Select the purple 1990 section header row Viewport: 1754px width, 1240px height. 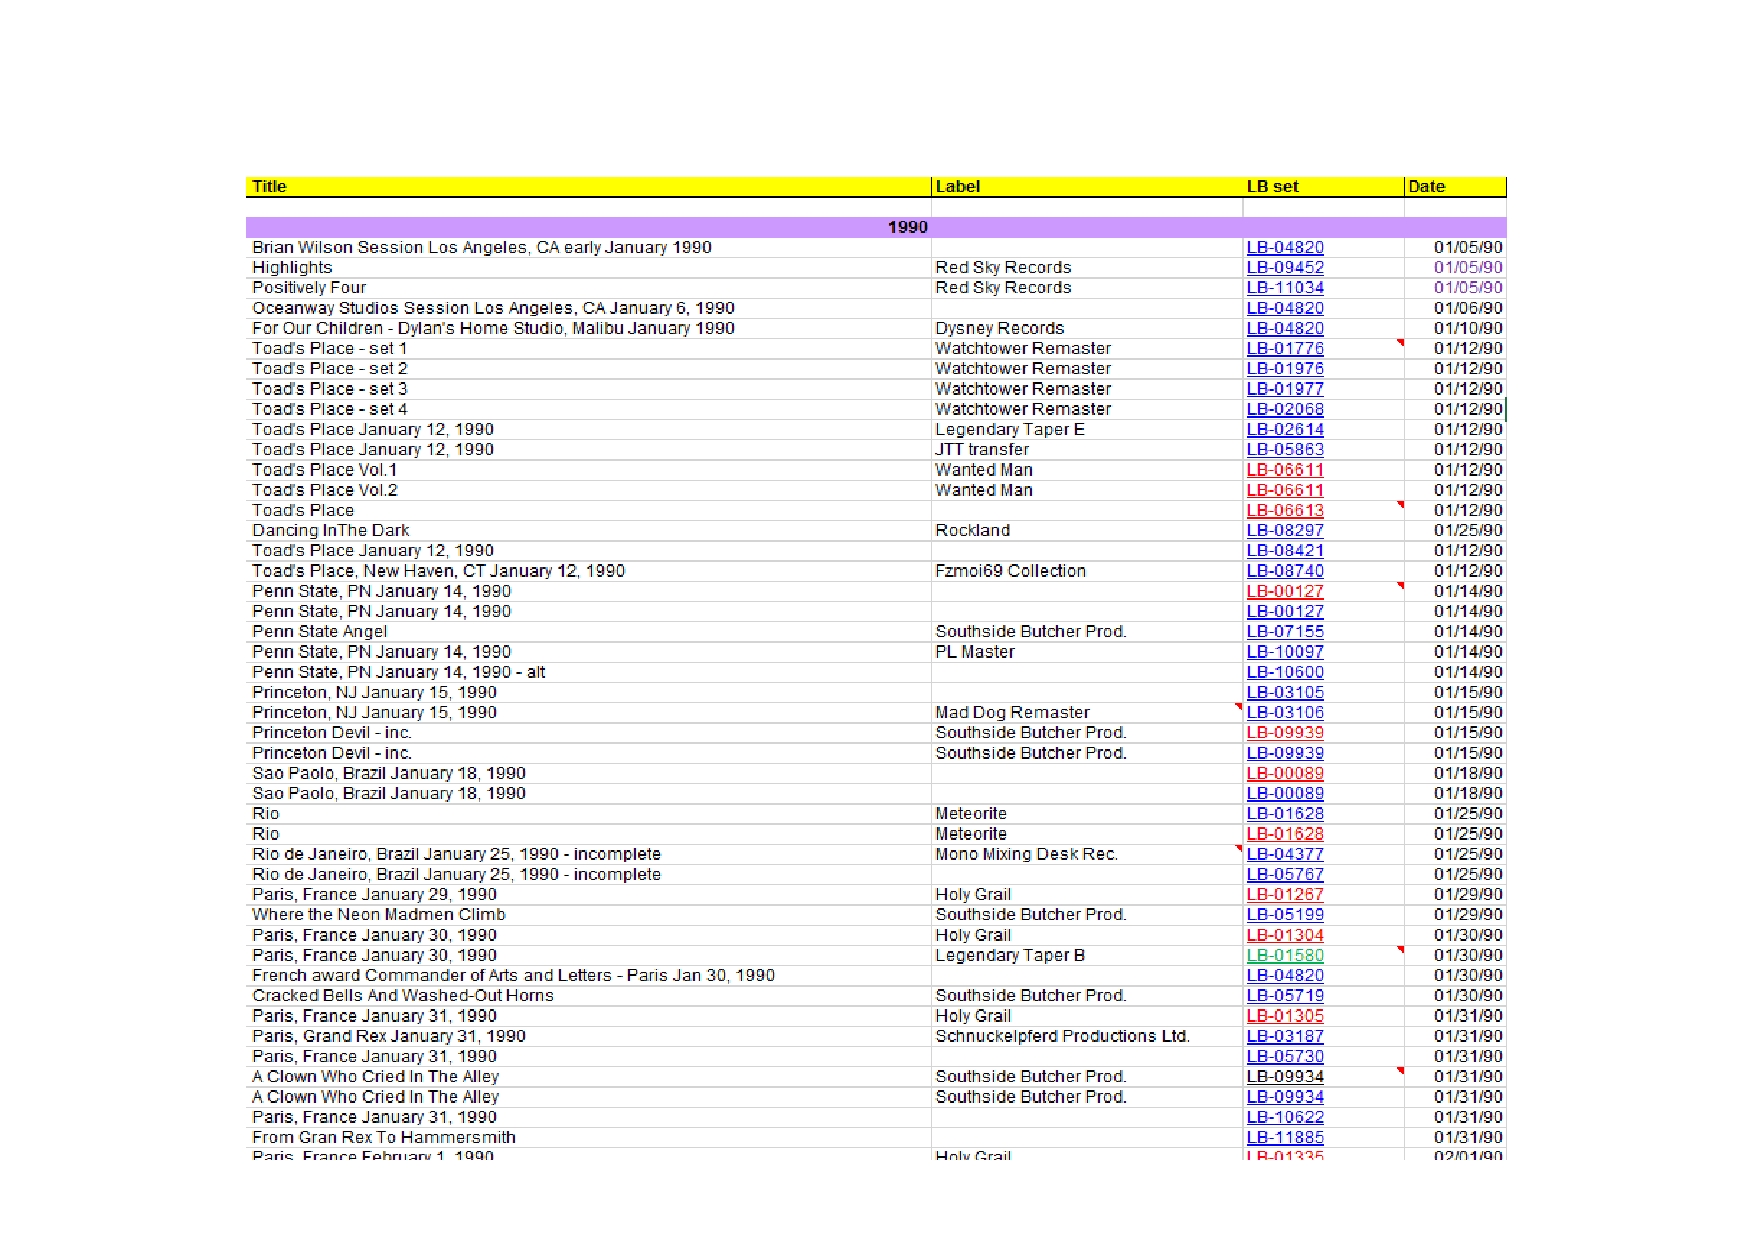[876, 227]
